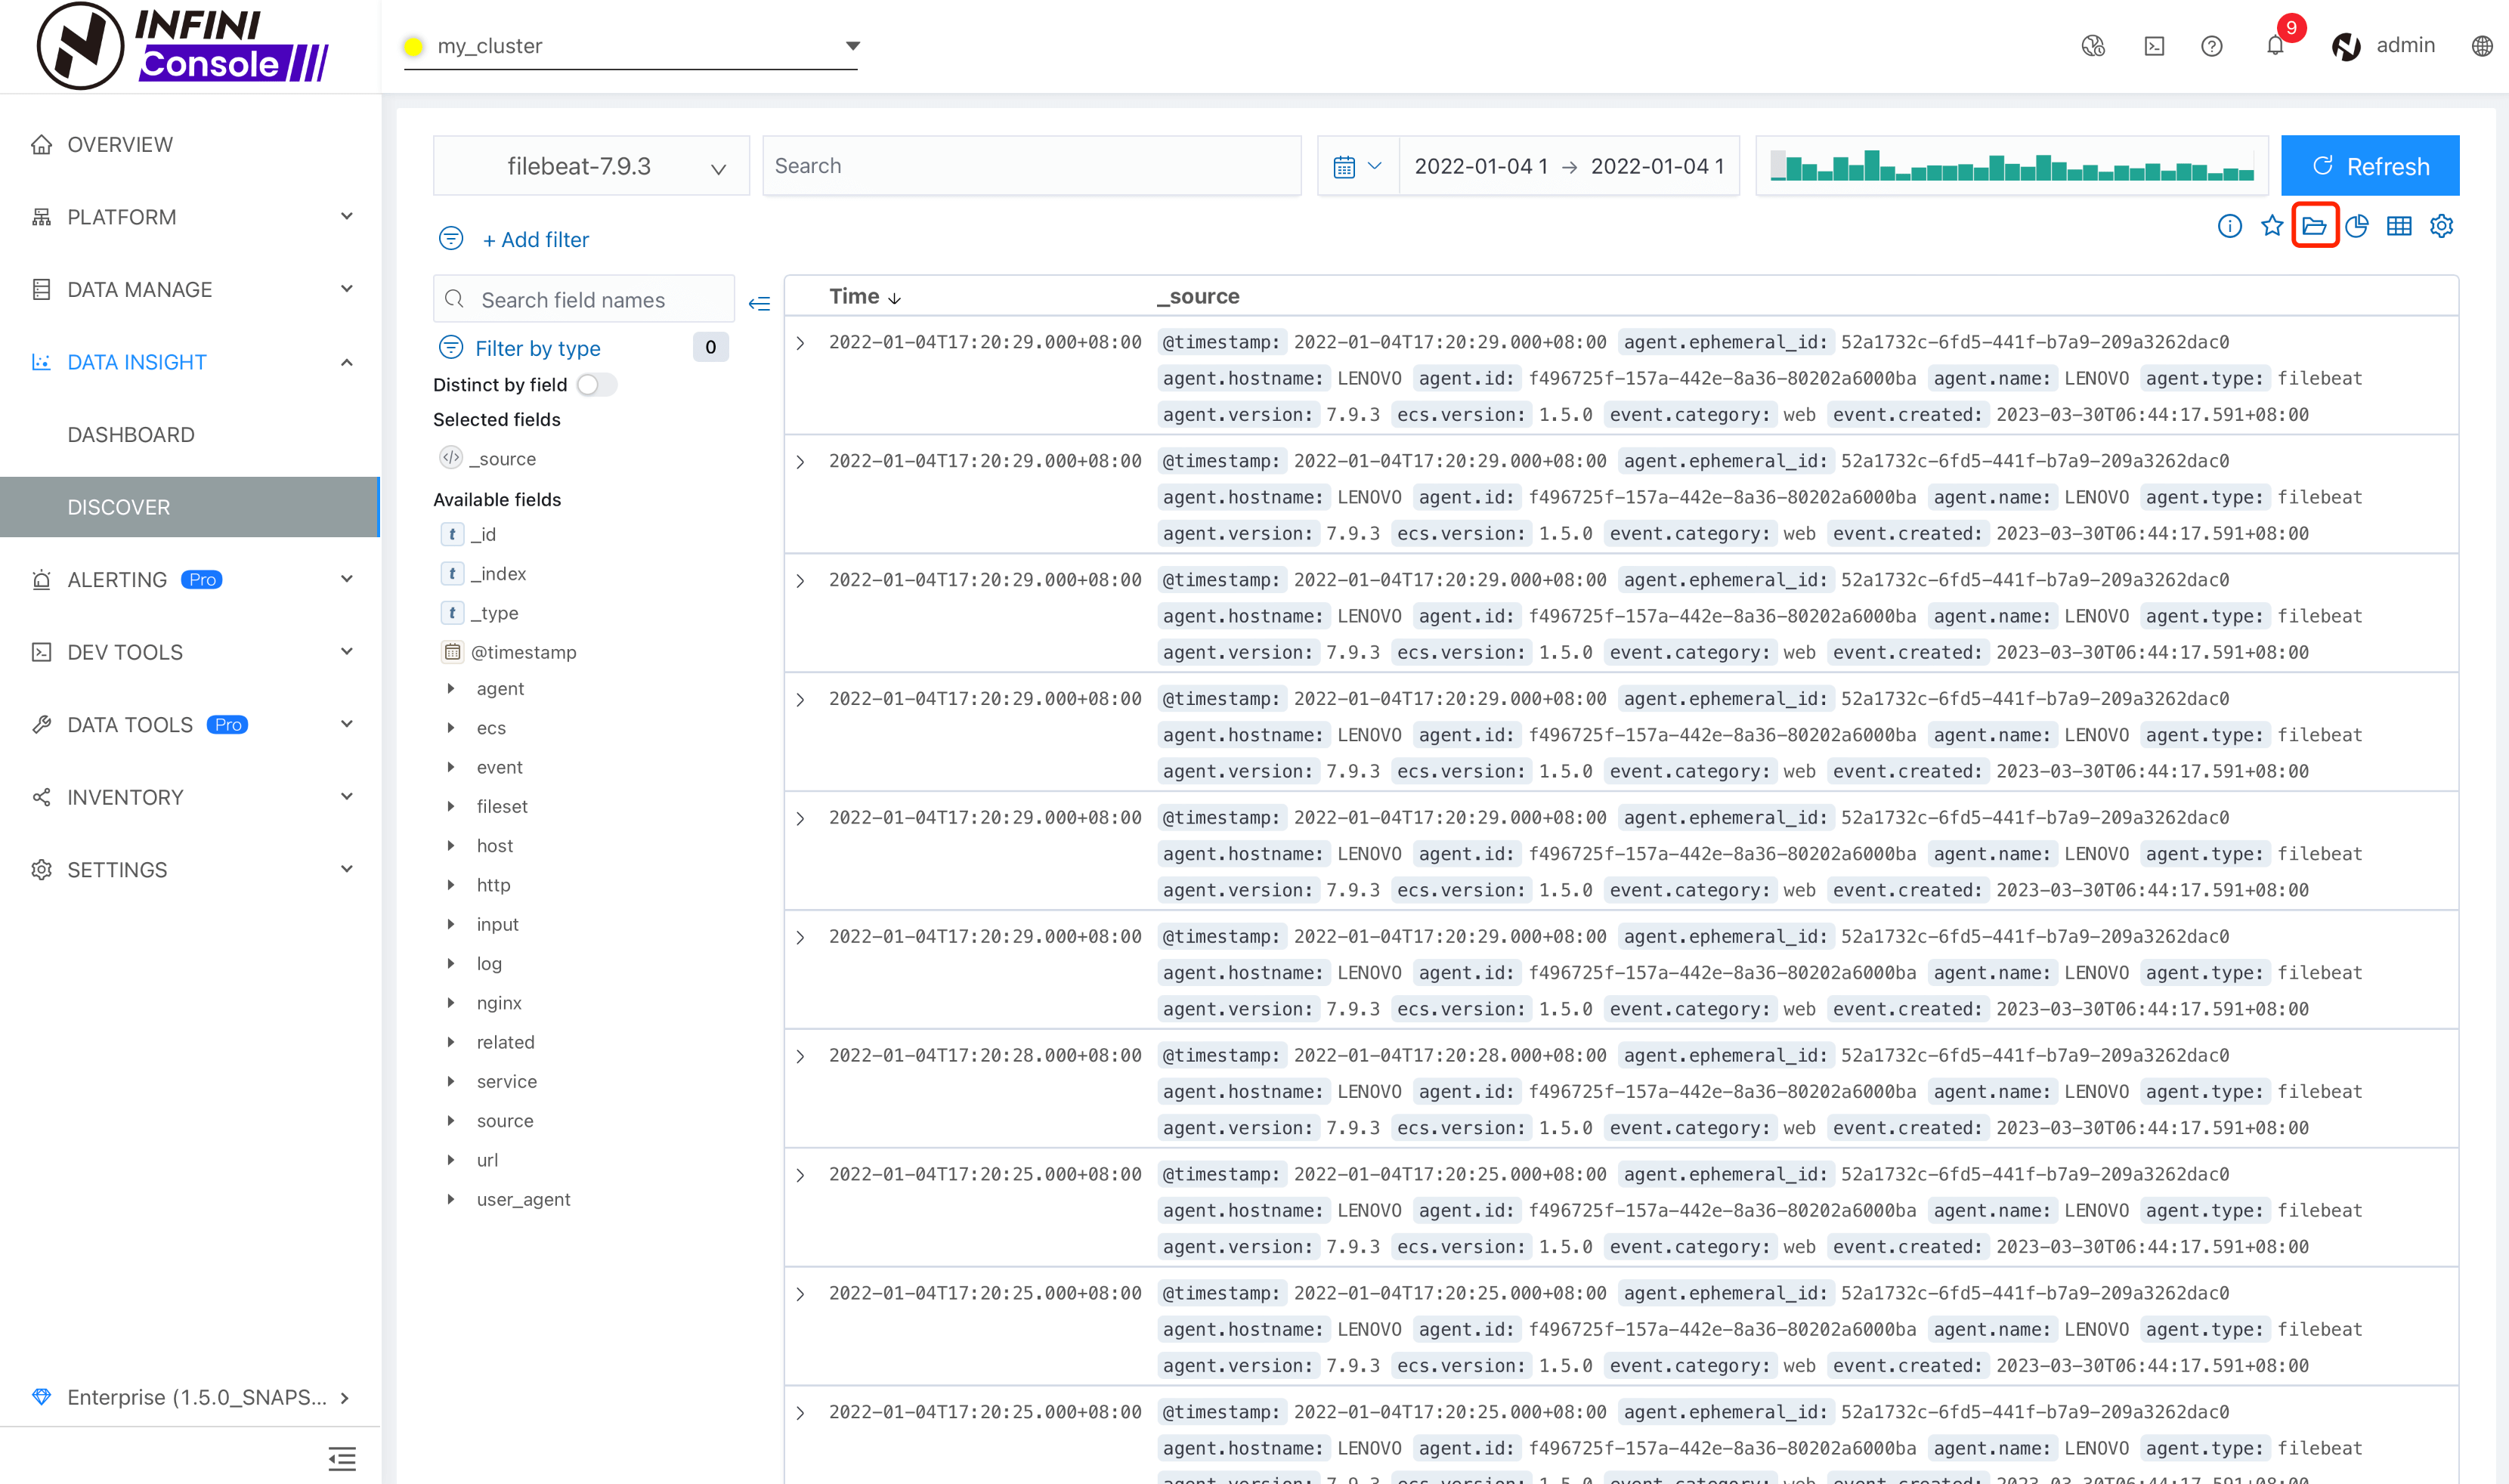Open the my_cluster selector dropdown

point(630,46)
